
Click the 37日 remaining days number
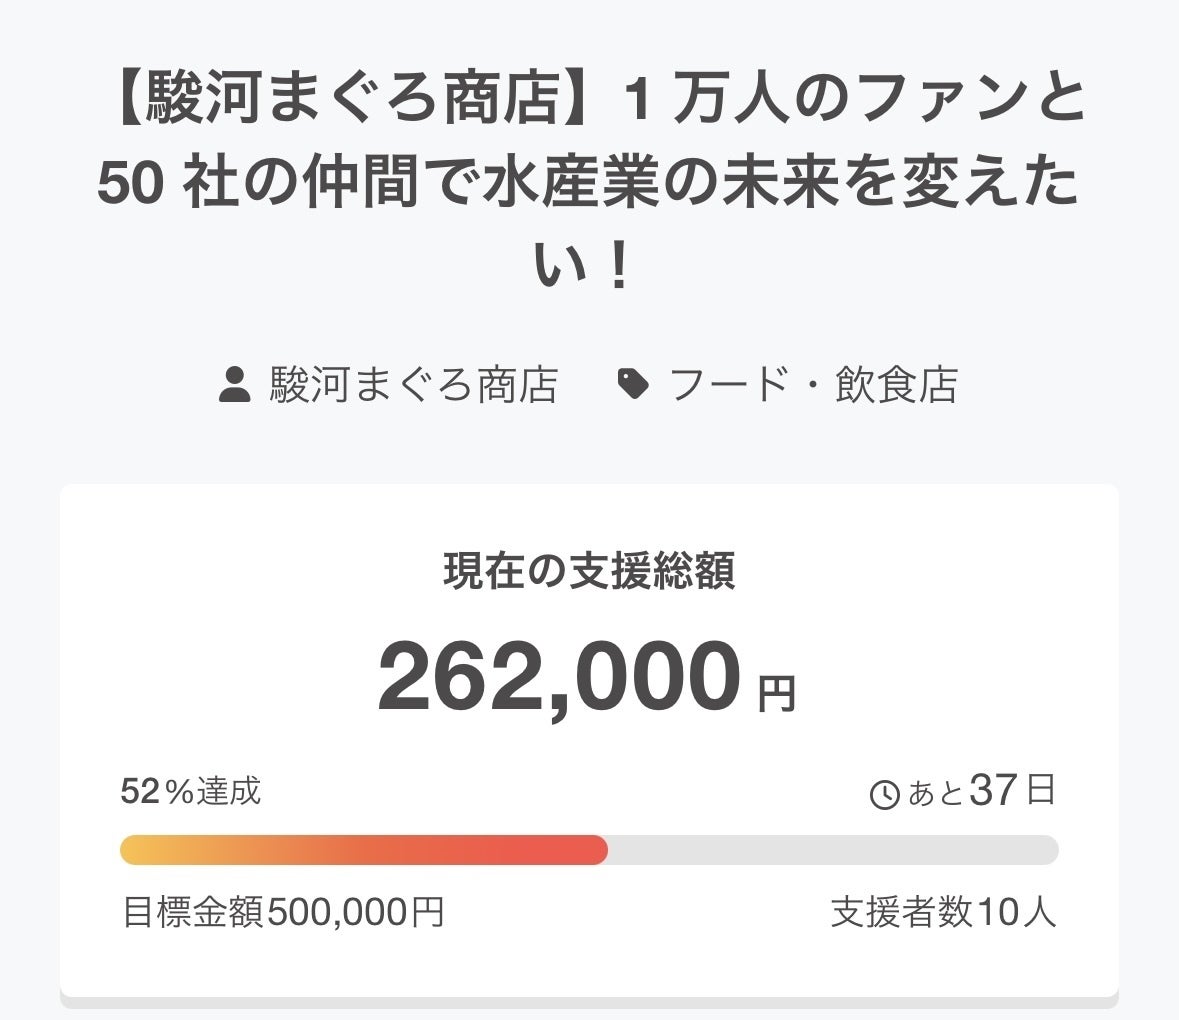(x=1012, y=791)
